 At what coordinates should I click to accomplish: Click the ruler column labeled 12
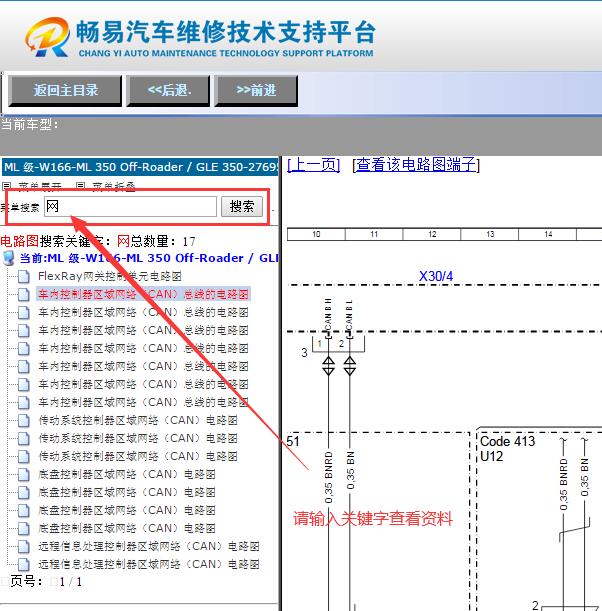[x=432, y=234]
